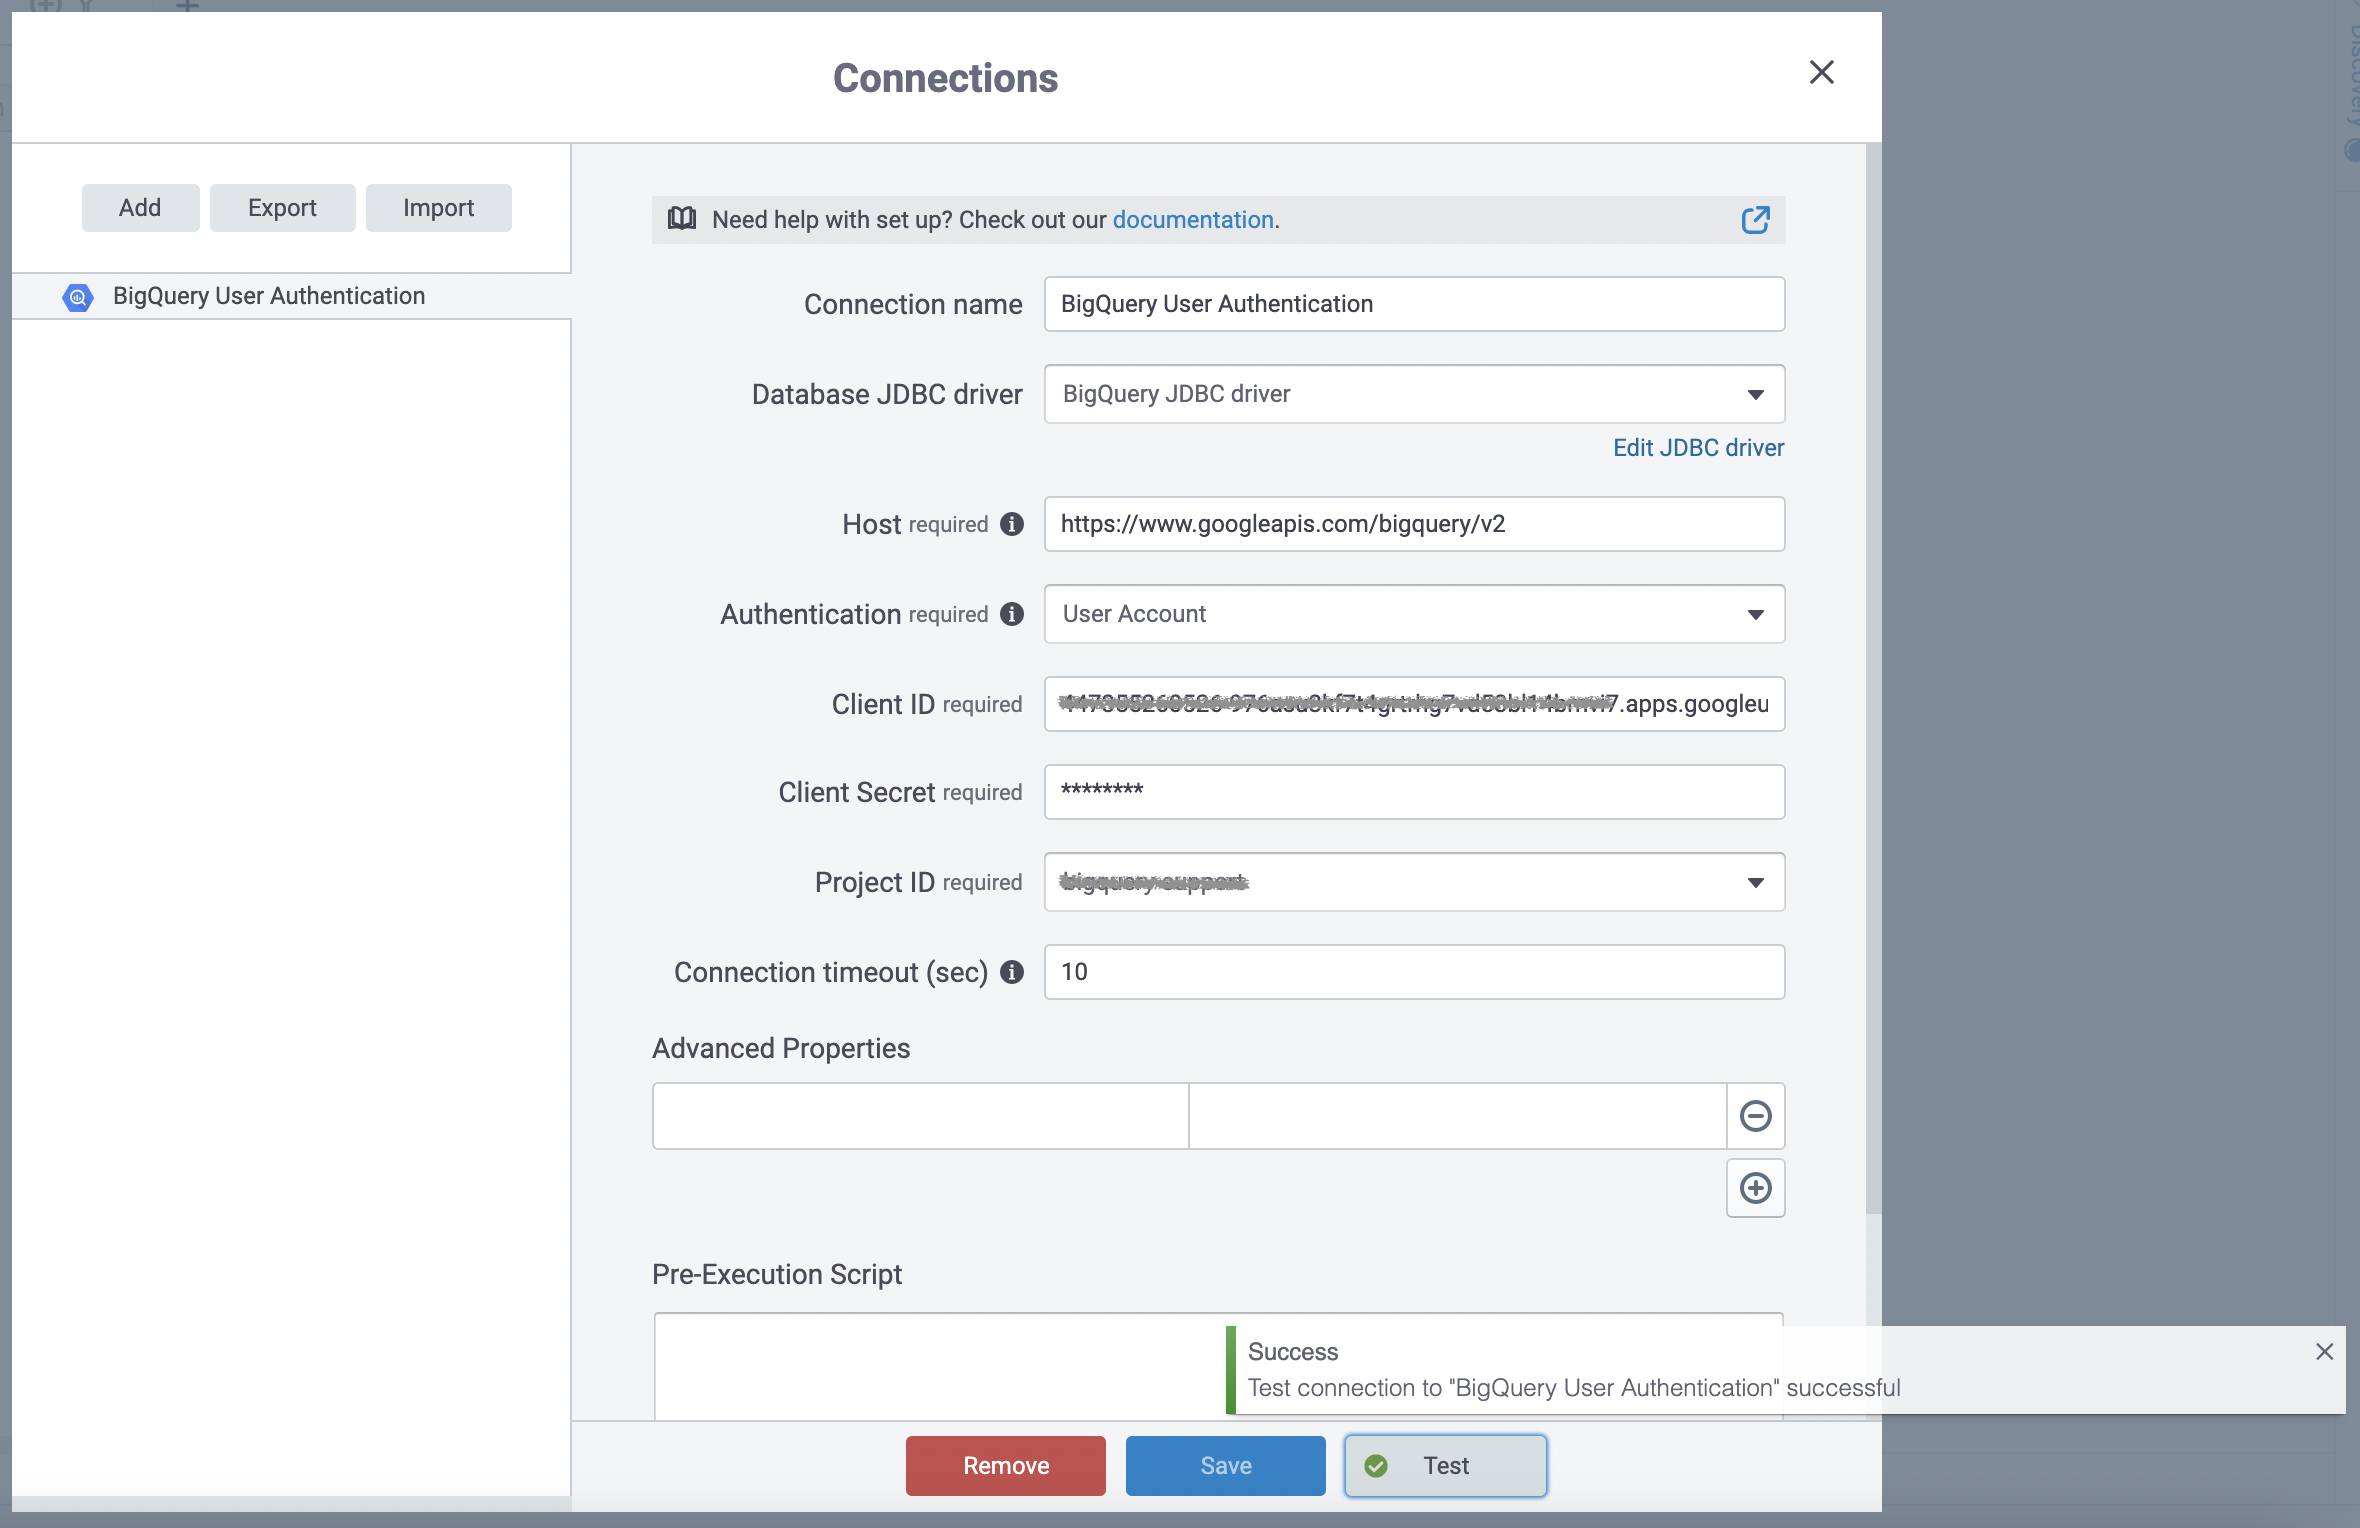Viewport: 2360px width, 1528px height.
Task: Open the Project ID dropdown
Action: tap(1414, 882)
